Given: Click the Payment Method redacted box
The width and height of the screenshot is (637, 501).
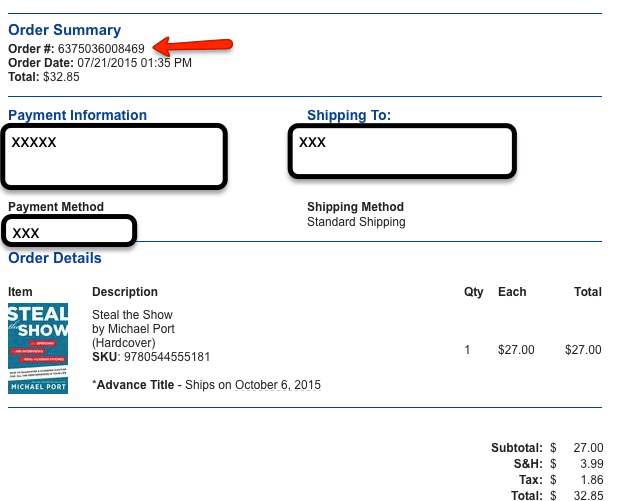Looking at the screenshot, I should pyautogui.click(x=69, y=231).
